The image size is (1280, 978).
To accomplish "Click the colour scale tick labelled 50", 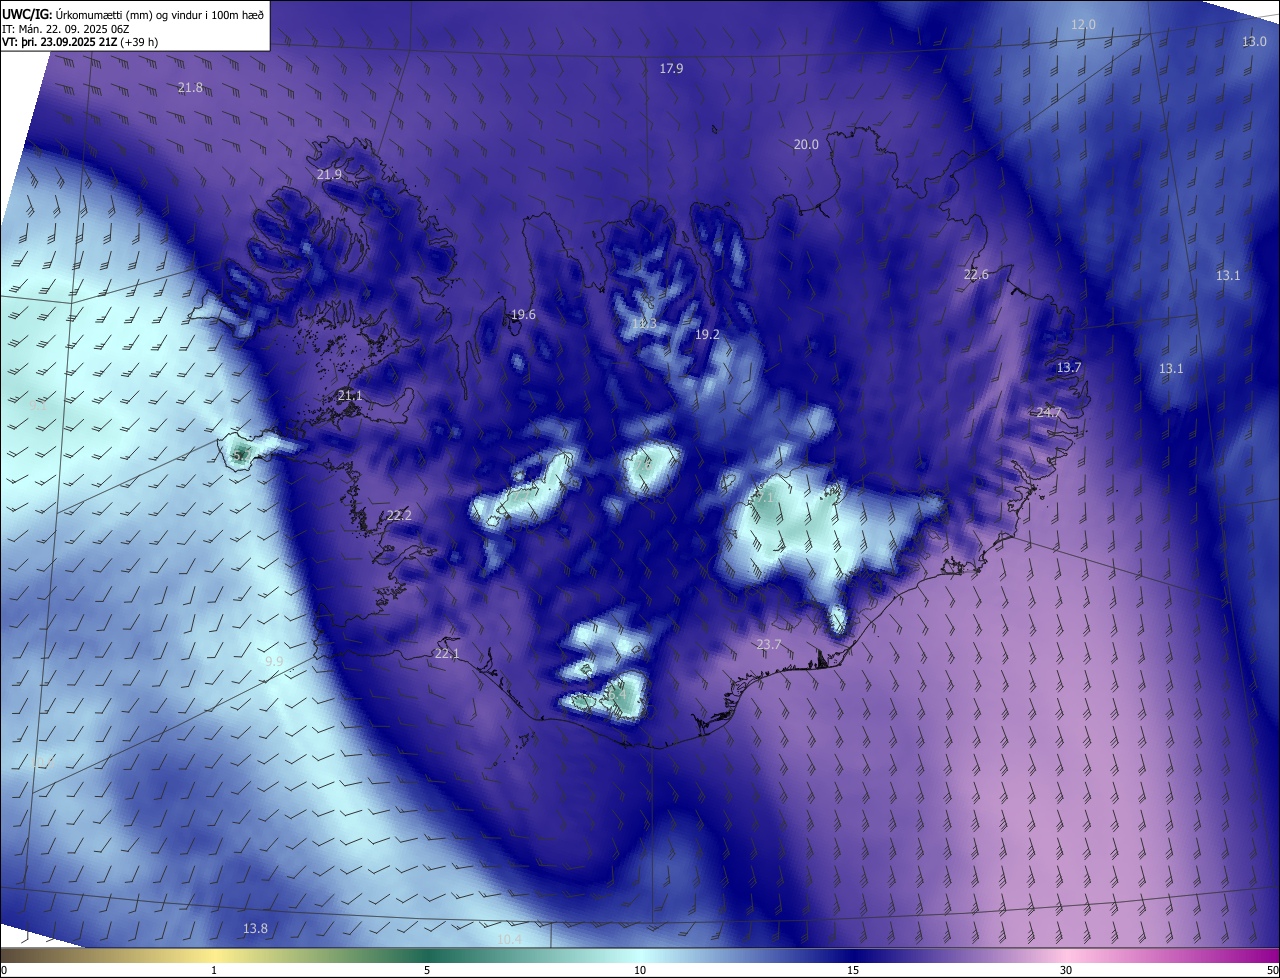I will pyautogui.click(x=1272, y=971).
